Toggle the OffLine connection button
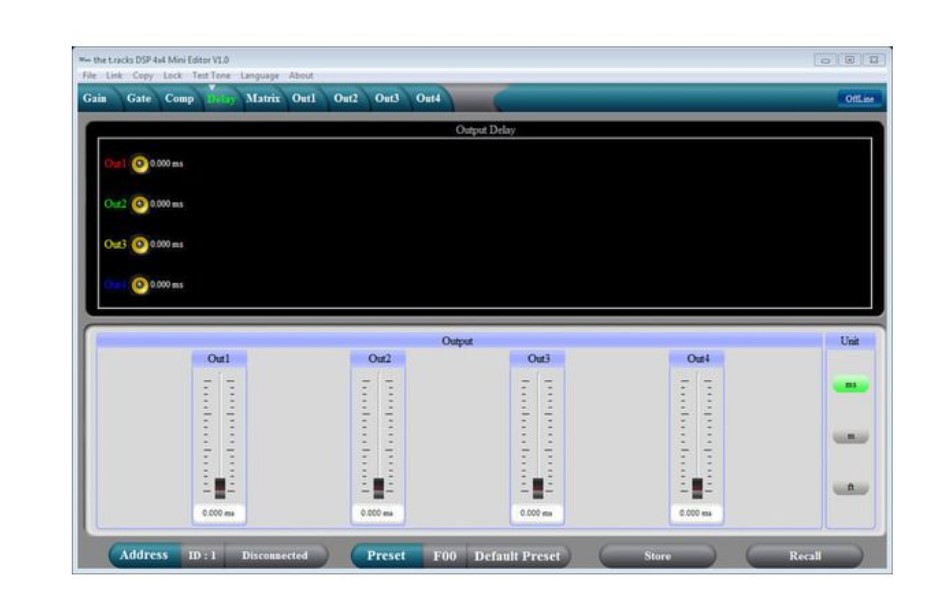The width and height of the screenshot is (945, 601). click(x=859, y=99)
